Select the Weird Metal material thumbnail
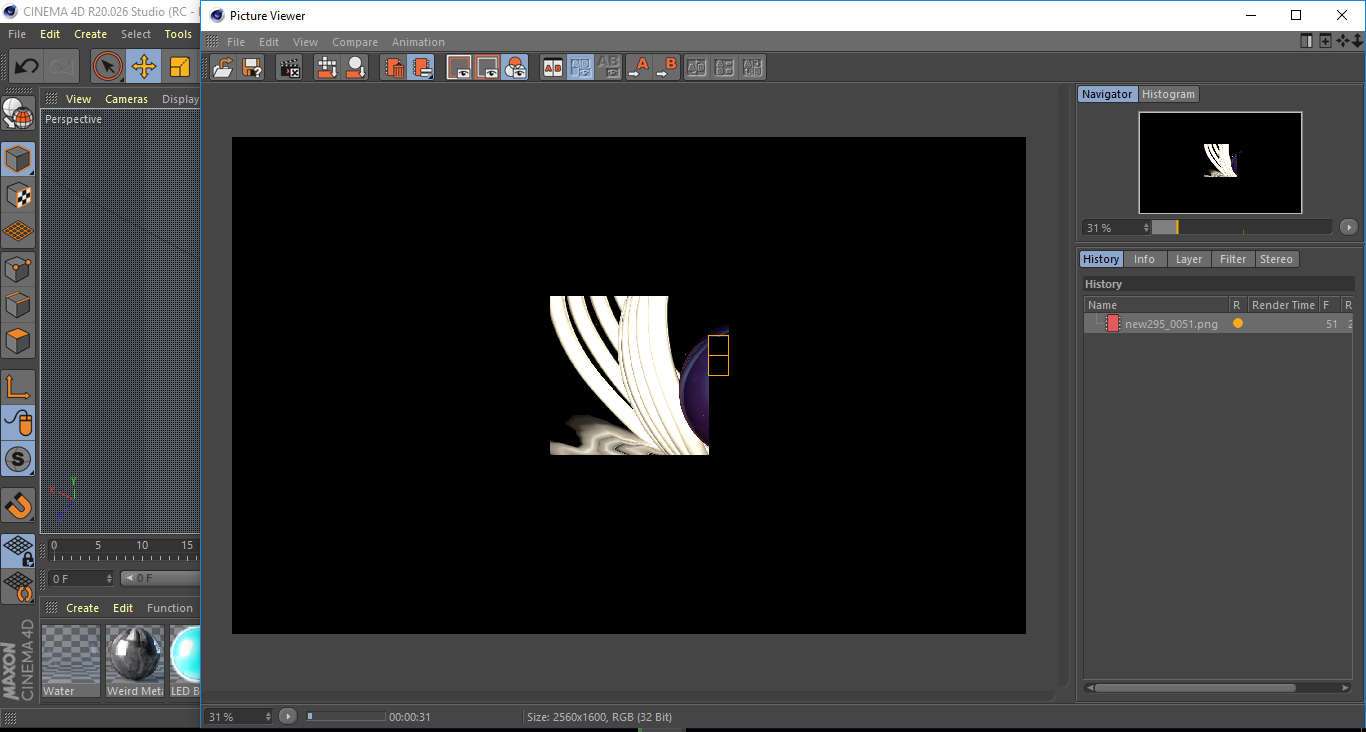This screenshot has width=1366, height=732. coord(135,661)
